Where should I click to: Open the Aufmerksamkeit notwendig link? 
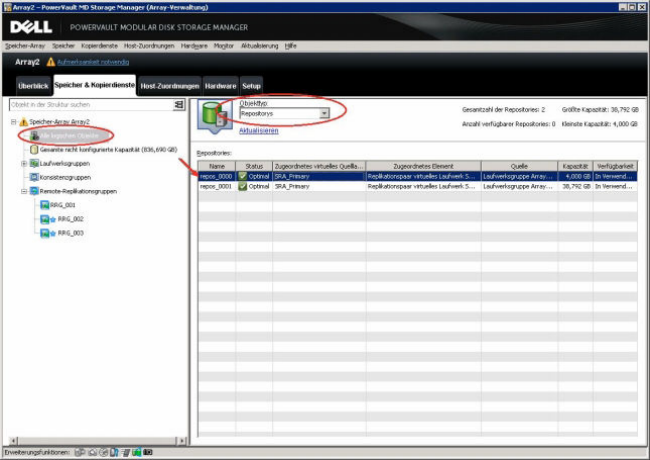click(x=93, y=62)
